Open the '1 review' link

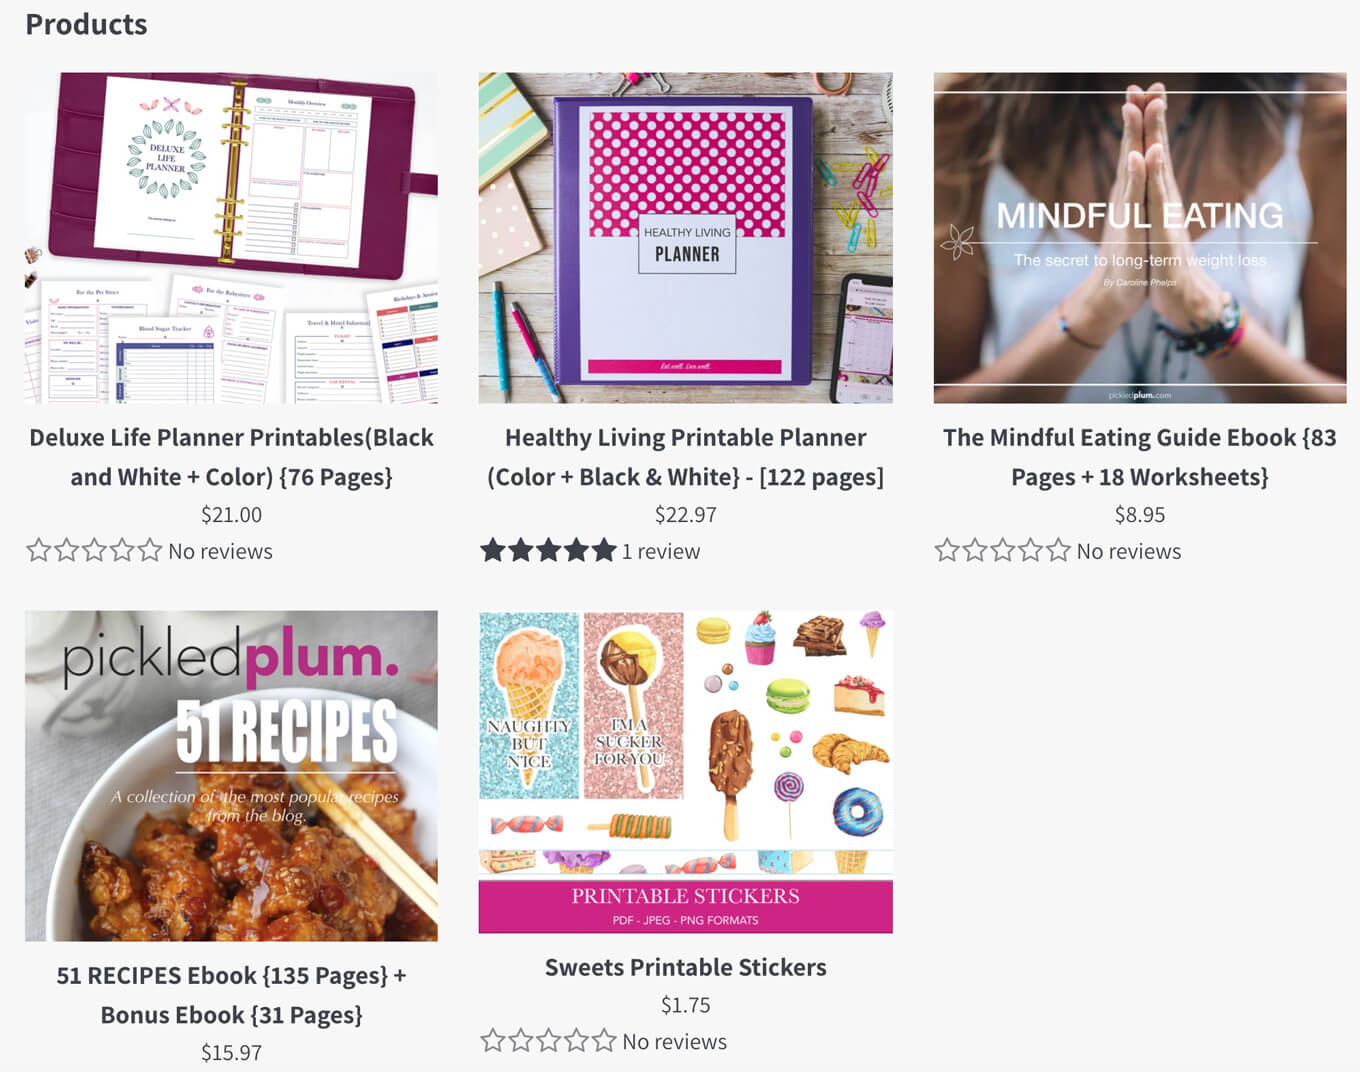661,551
